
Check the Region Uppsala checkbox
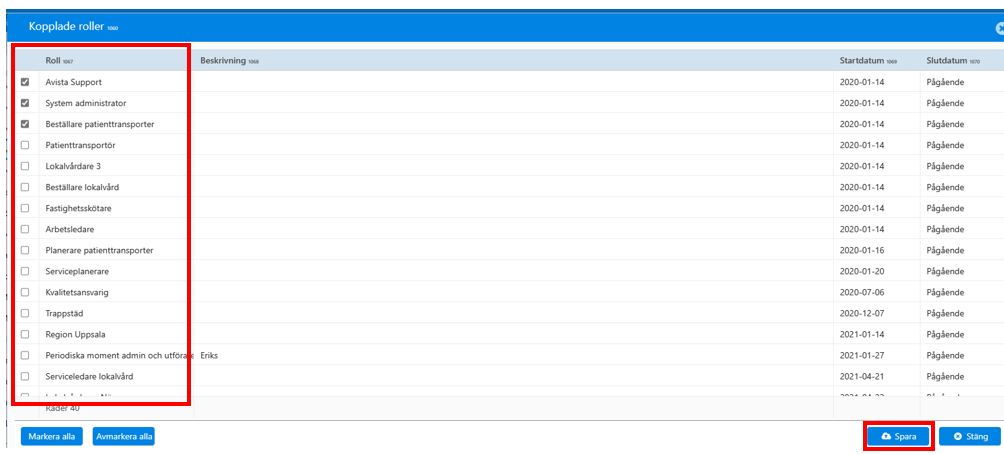(25, 334)
